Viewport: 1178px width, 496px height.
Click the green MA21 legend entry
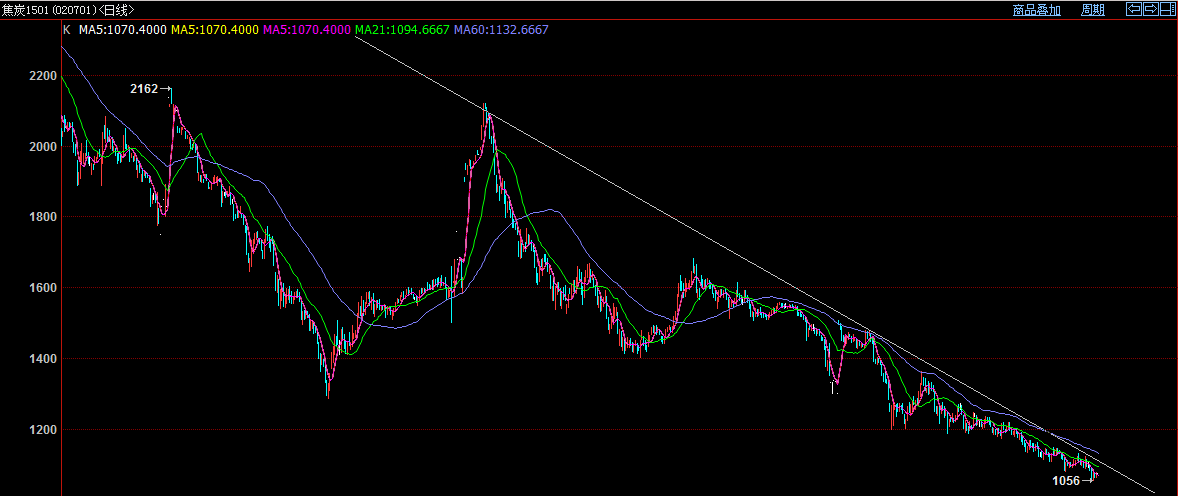click(x=402, y=30)
